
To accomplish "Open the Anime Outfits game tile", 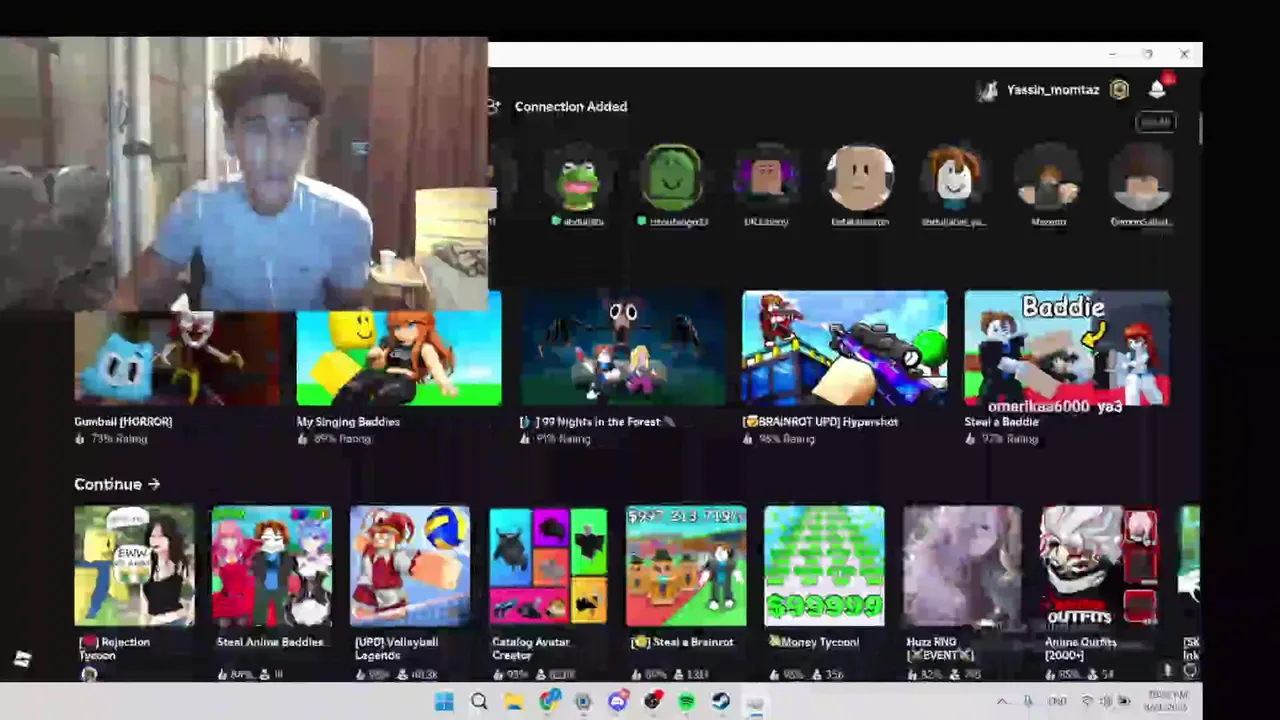I will (x=1100, y=566).
